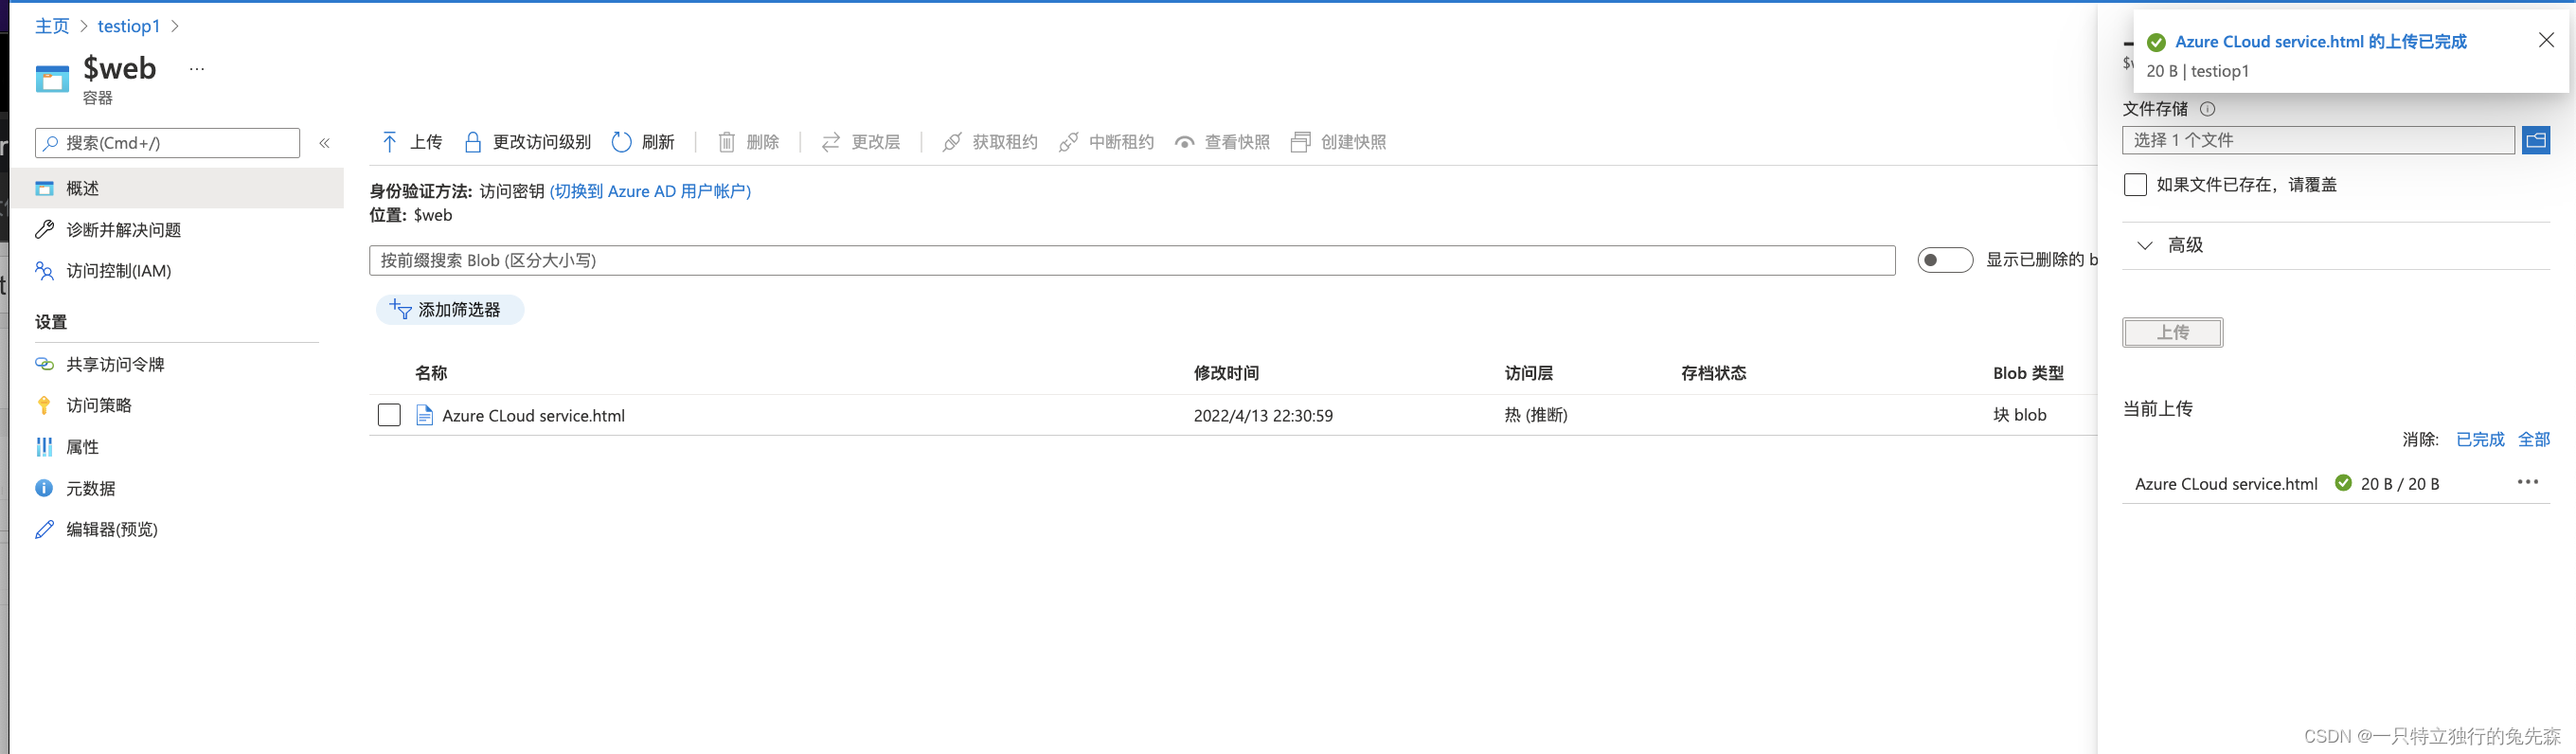This screenshot has width=2576, height=754.
Task: Click the lock icon for 更改访问级别
Action: click(473, 142)
